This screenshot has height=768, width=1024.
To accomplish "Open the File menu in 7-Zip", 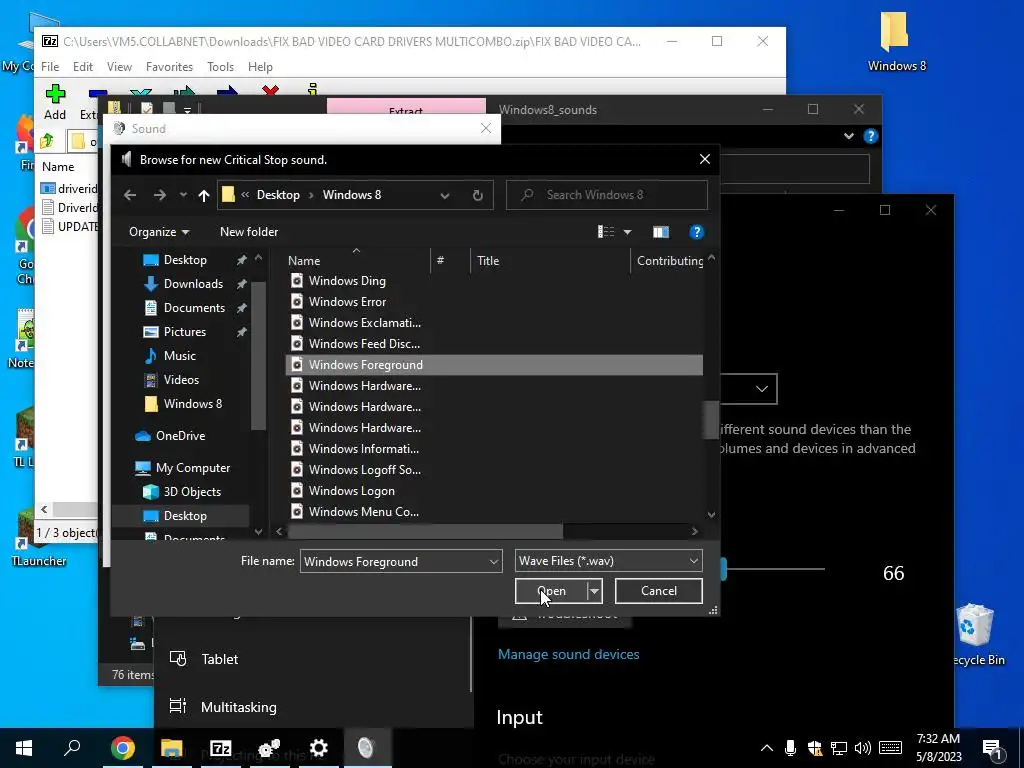I will tap(50, 67).
